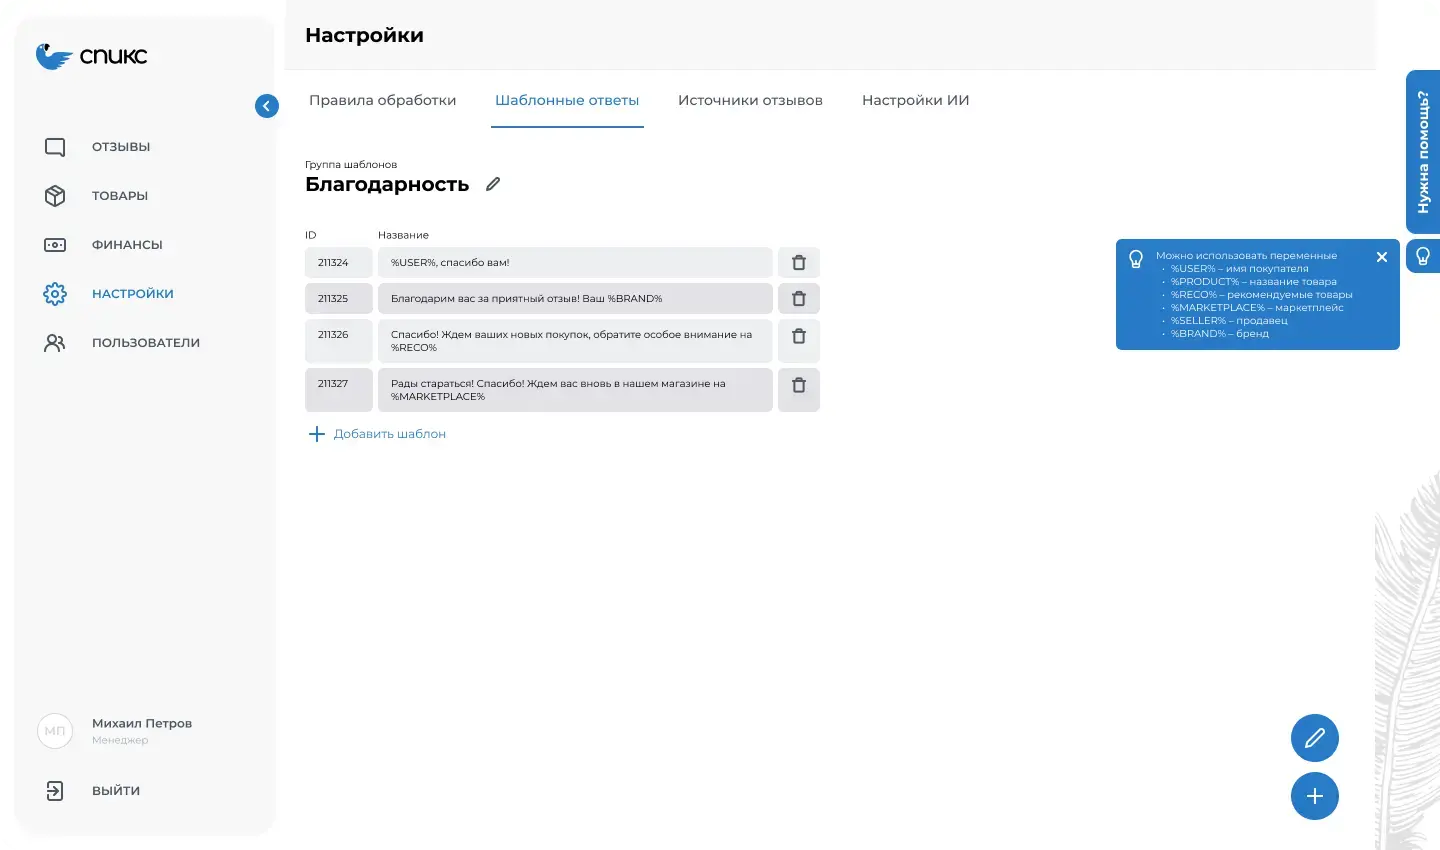Screen dimensions: 1440x850
Task: Select the Настройки ИИ tab
Action: [914, 100]
